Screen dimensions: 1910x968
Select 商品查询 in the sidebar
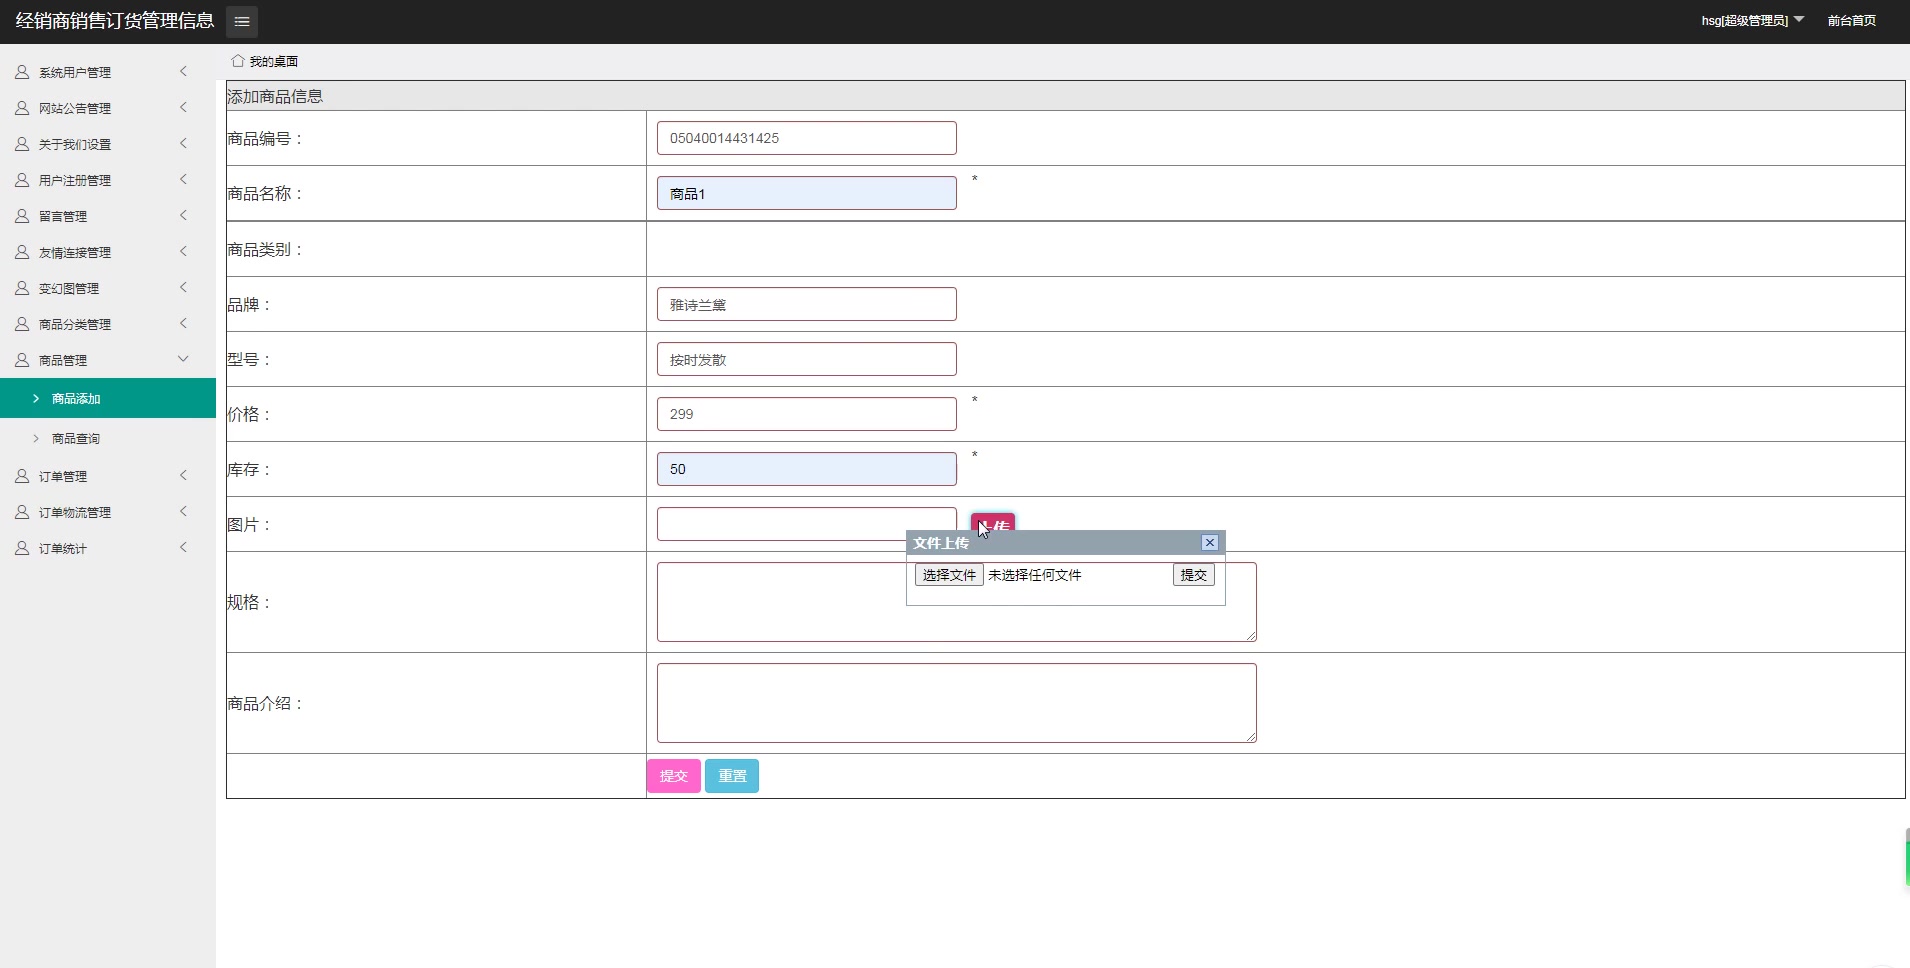point(80,438)
